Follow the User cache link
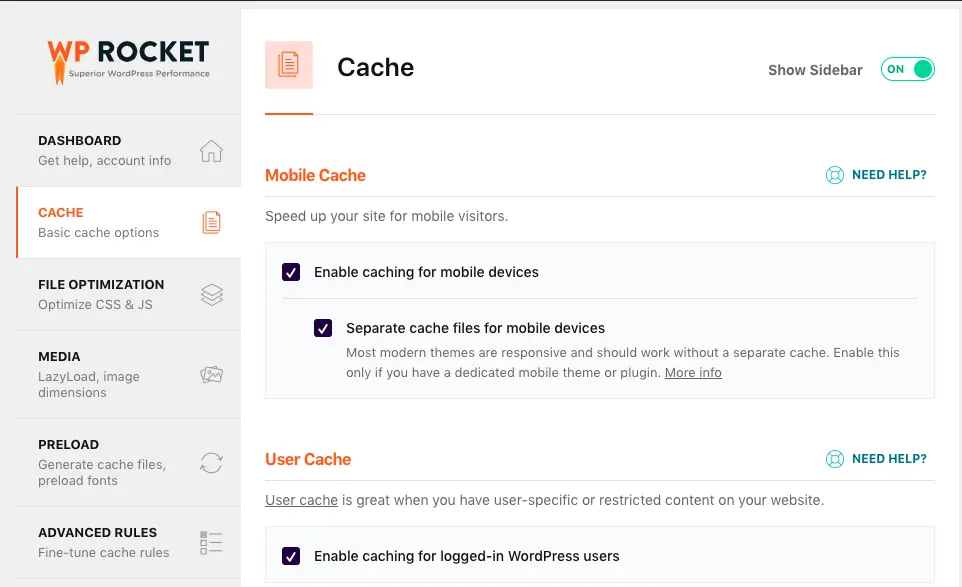This screenshot has height=587, width=962. 301,500
